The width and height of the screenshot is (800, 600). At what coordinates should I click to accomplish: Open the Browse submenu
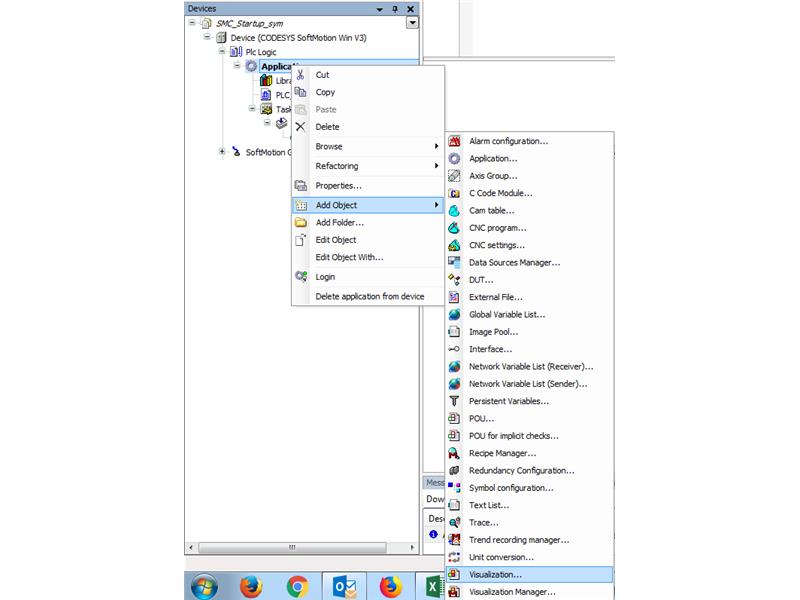pyautogui.click(x=368, y=146)
